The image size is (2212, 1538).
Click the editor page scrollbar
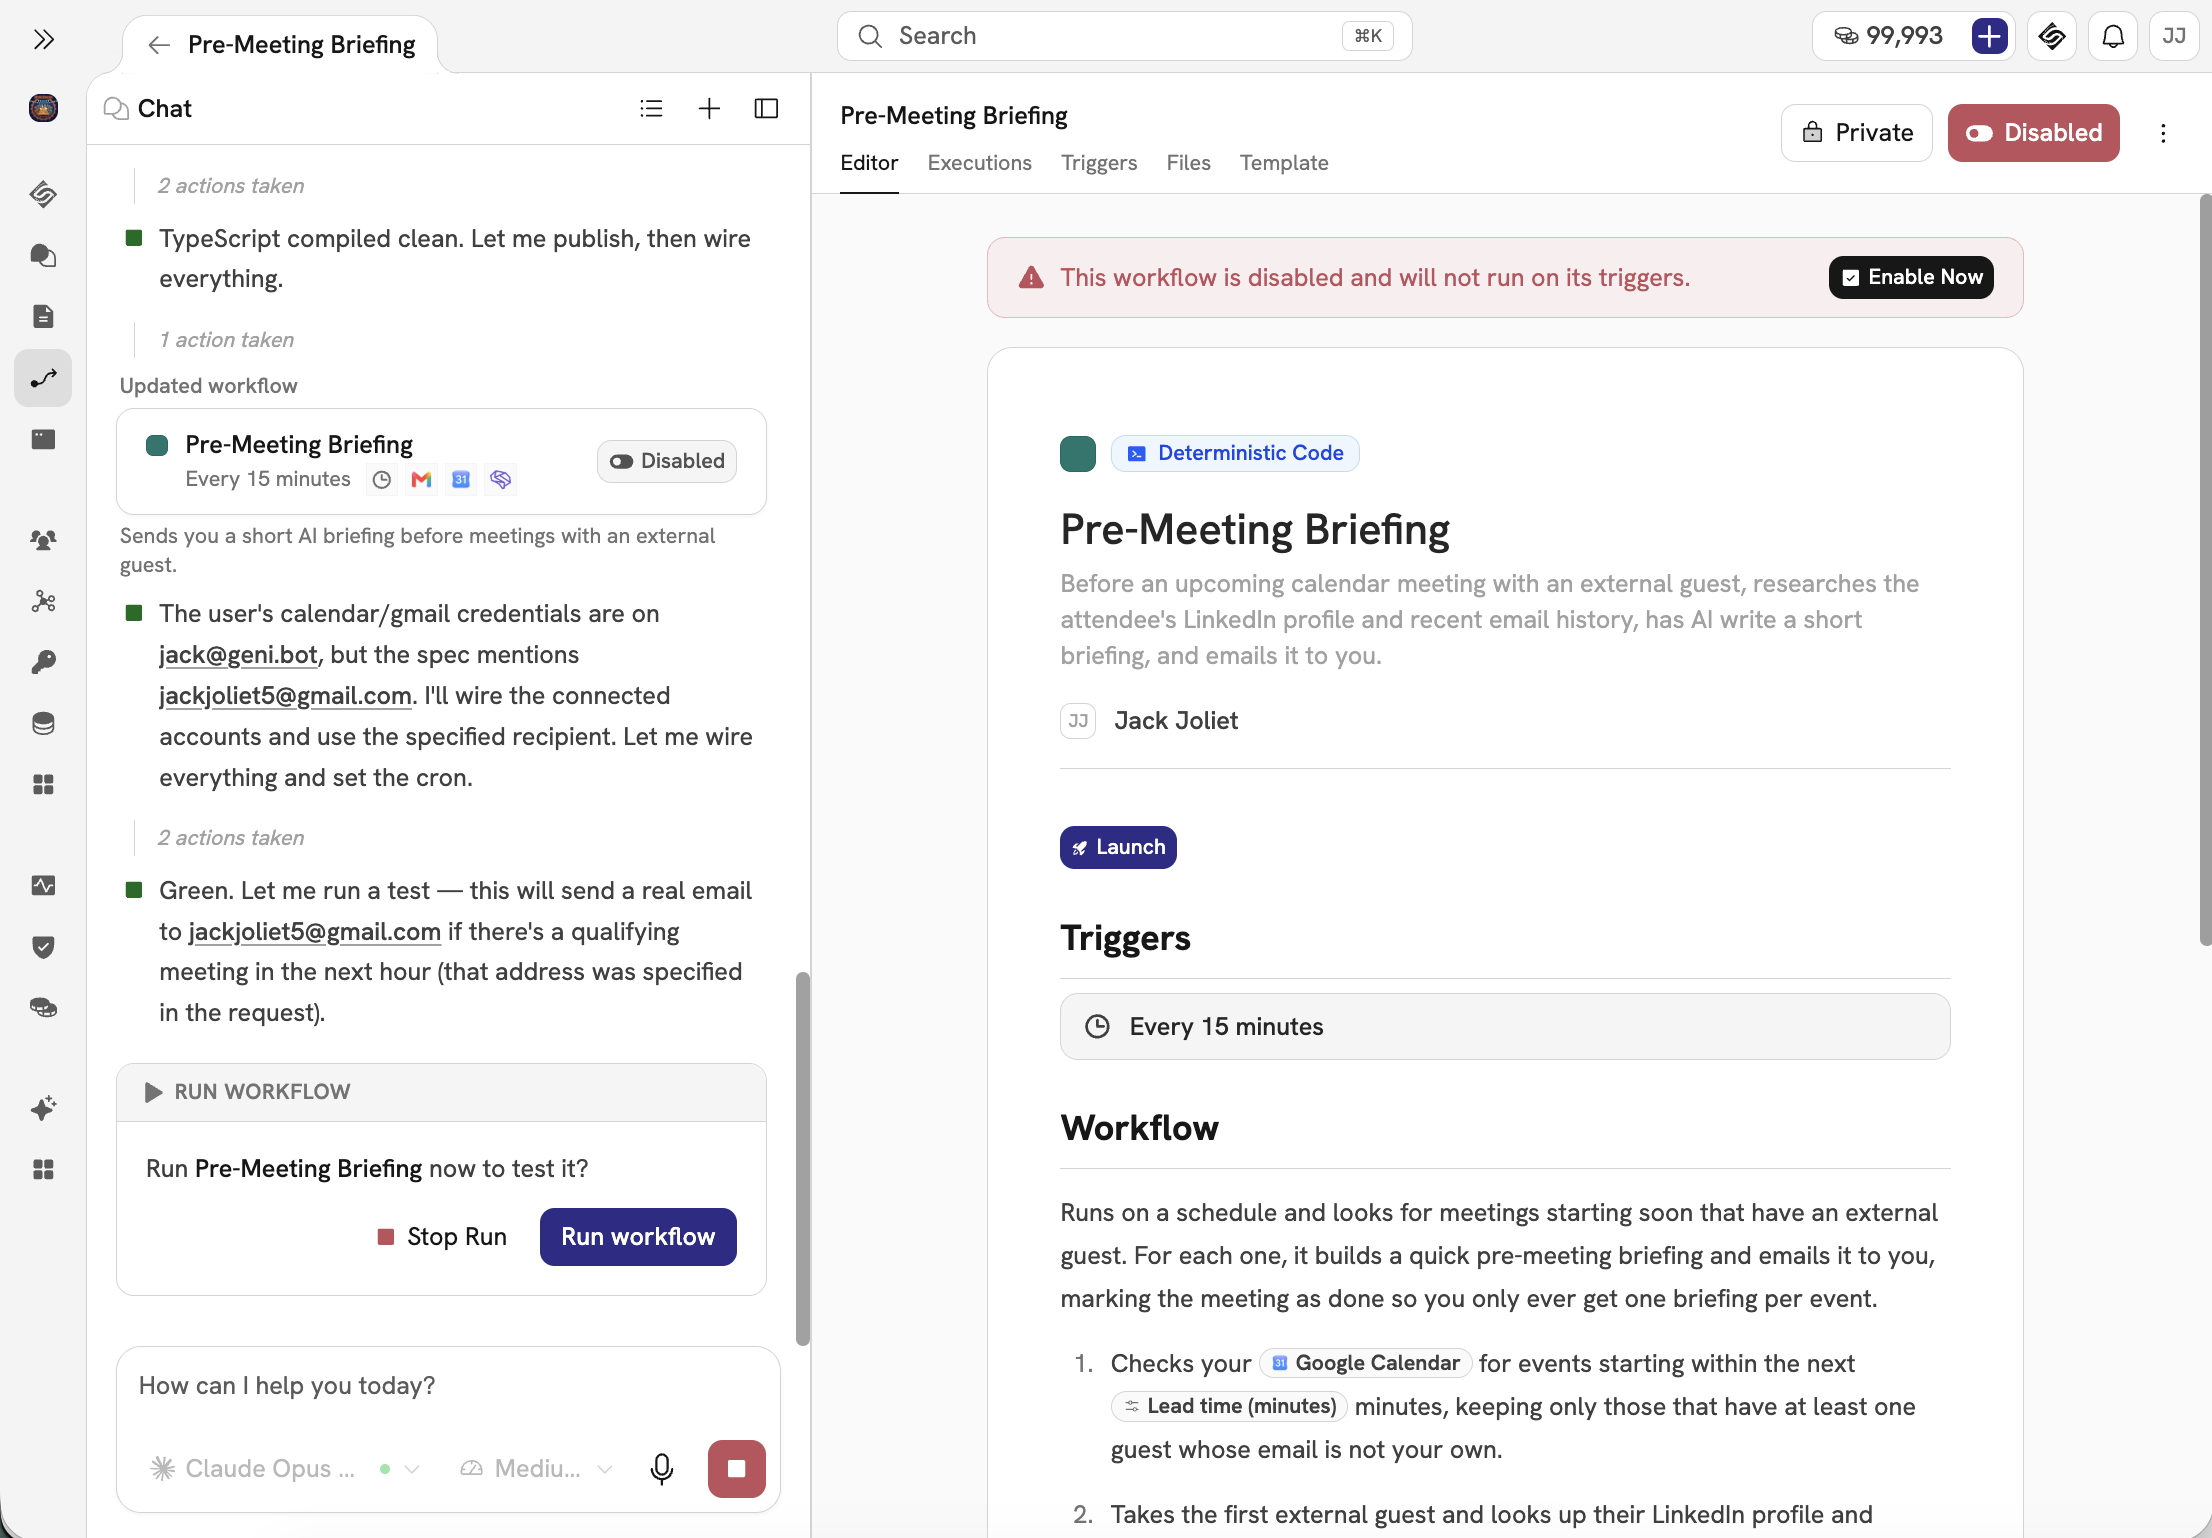[x=2205, y=570]
